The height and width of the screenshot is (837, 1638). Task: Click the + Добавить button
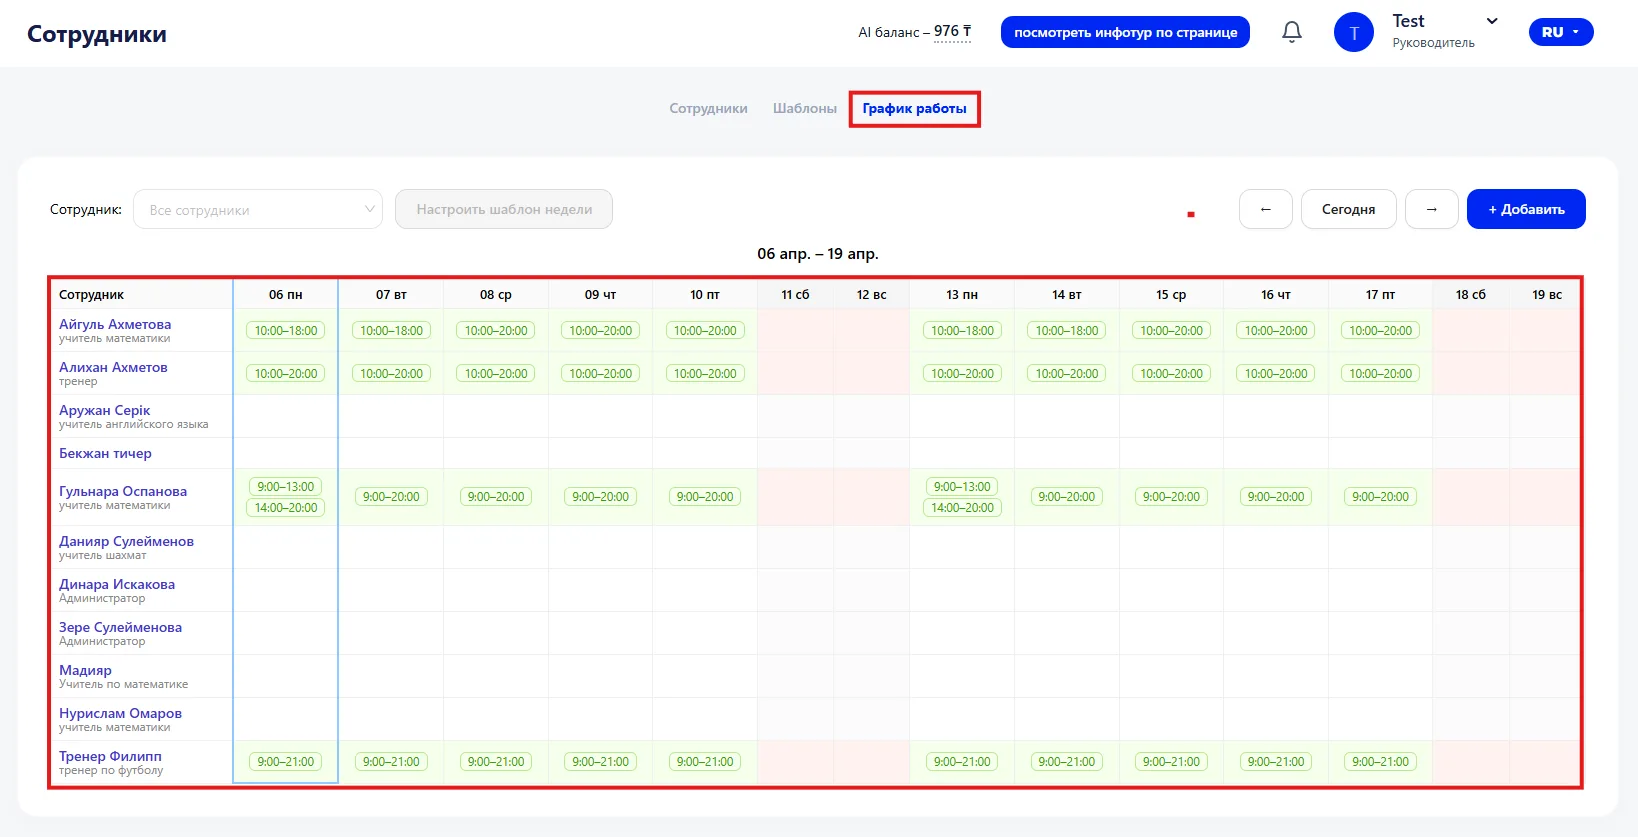(1526, 209)
